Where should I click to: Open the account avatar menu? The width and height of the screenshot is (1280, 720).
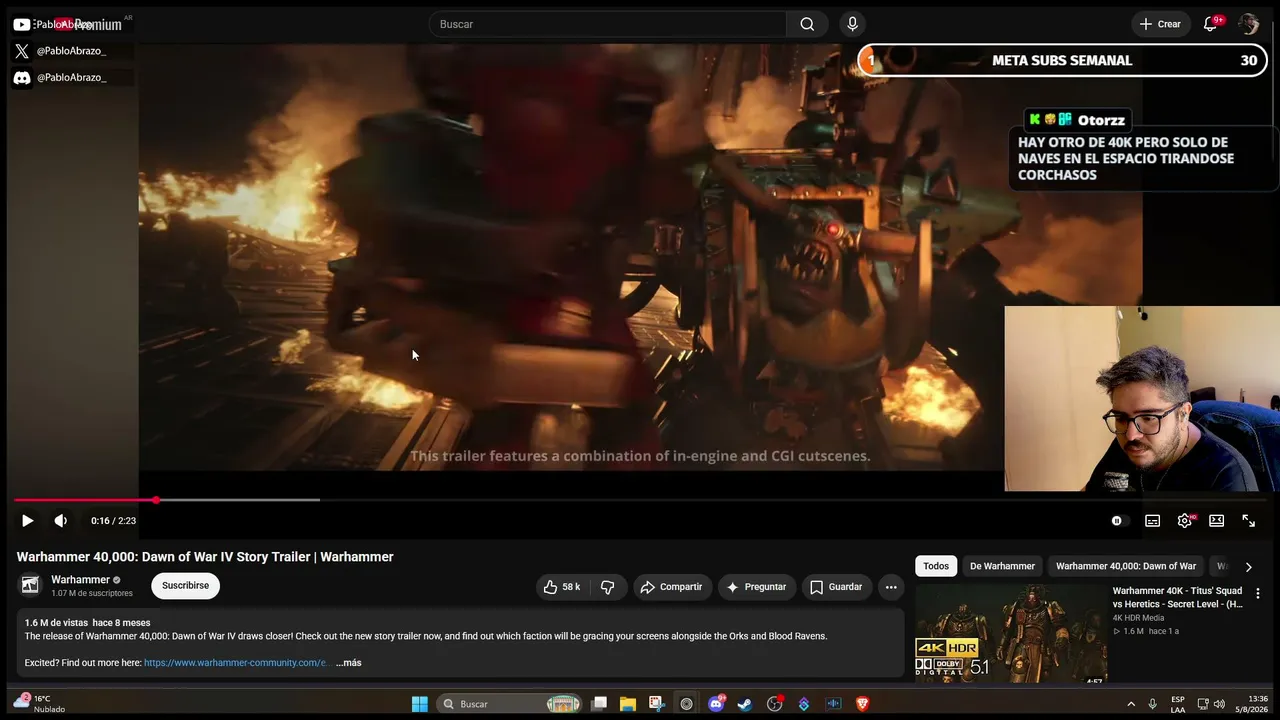pos(1249,24)
